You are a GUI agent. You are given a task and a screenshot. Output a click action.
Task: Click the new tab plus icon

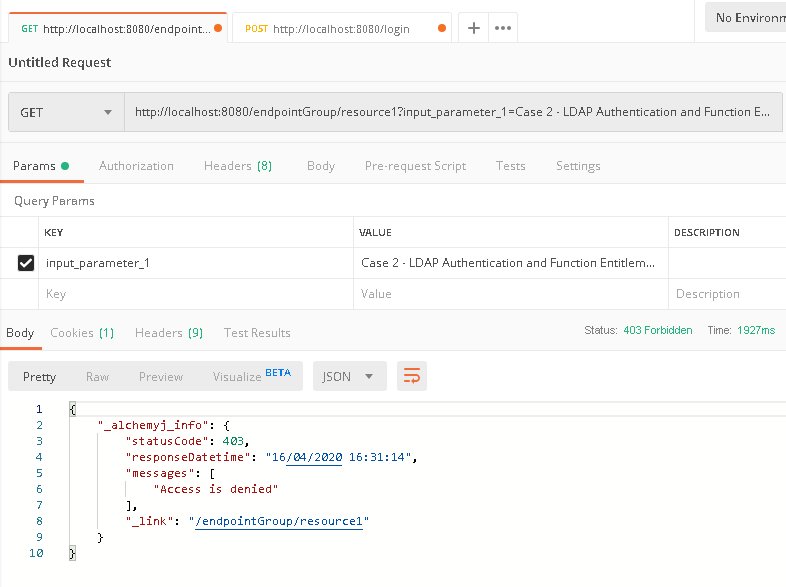(474, 28)
